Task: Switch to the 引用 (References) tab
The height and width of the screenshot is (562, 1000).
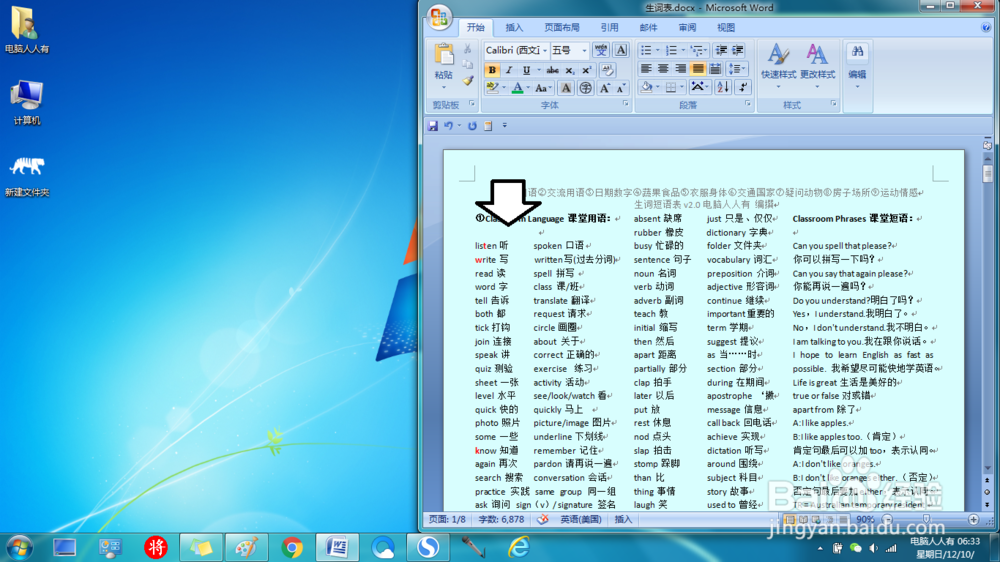Action: point(609,27)
